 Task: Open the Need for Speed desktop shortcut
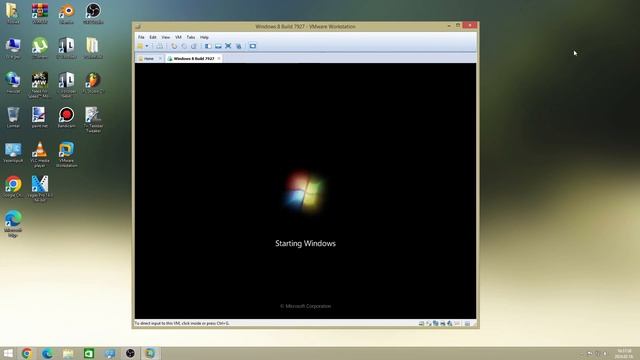click(x=40, y=85)
